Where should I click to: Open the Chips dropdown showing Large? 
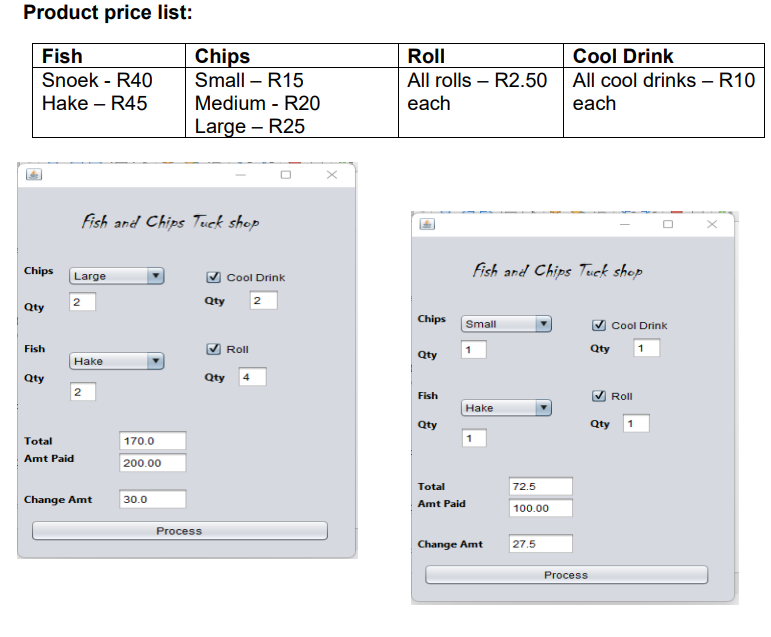pos(117,276)
